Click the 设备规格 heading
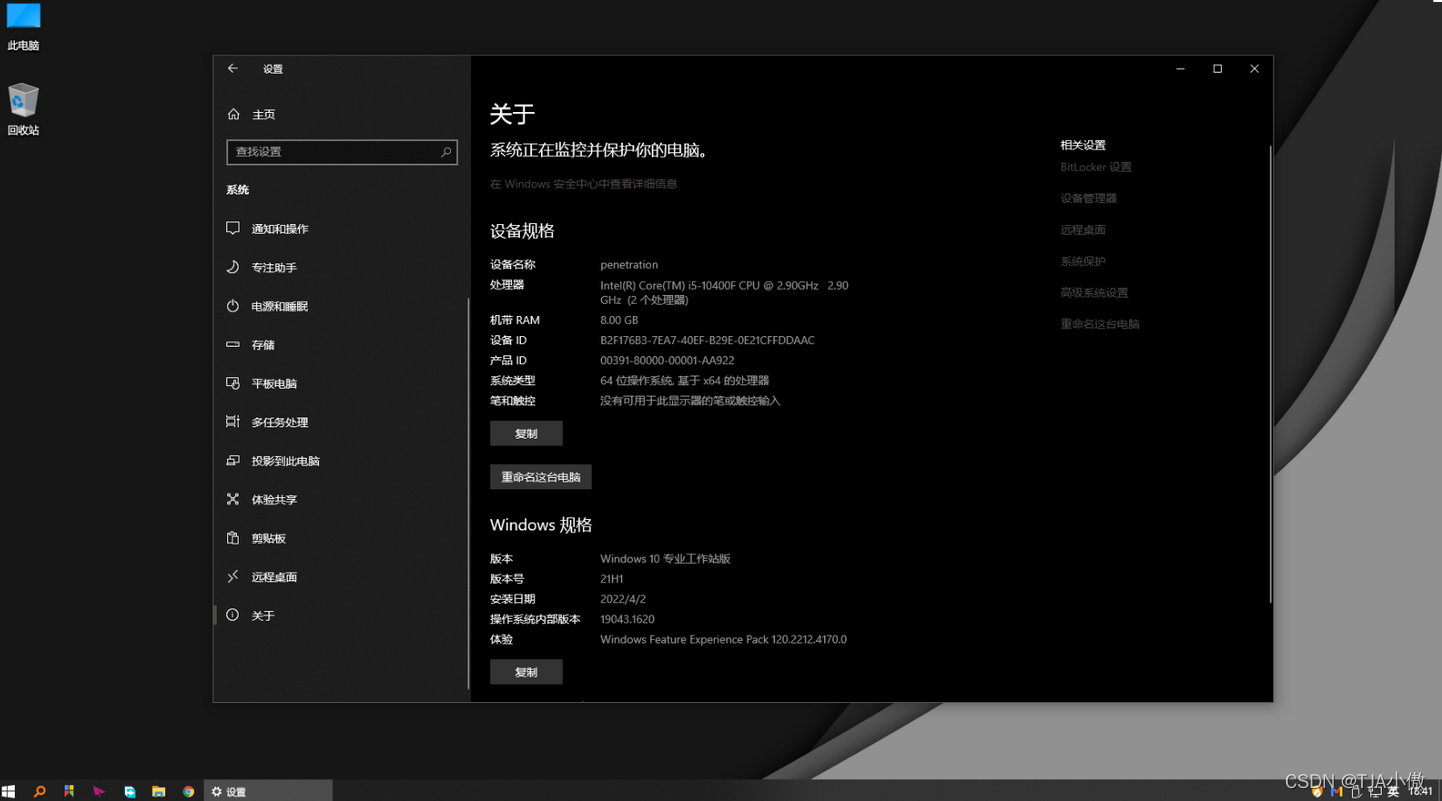 pos(522,231)
